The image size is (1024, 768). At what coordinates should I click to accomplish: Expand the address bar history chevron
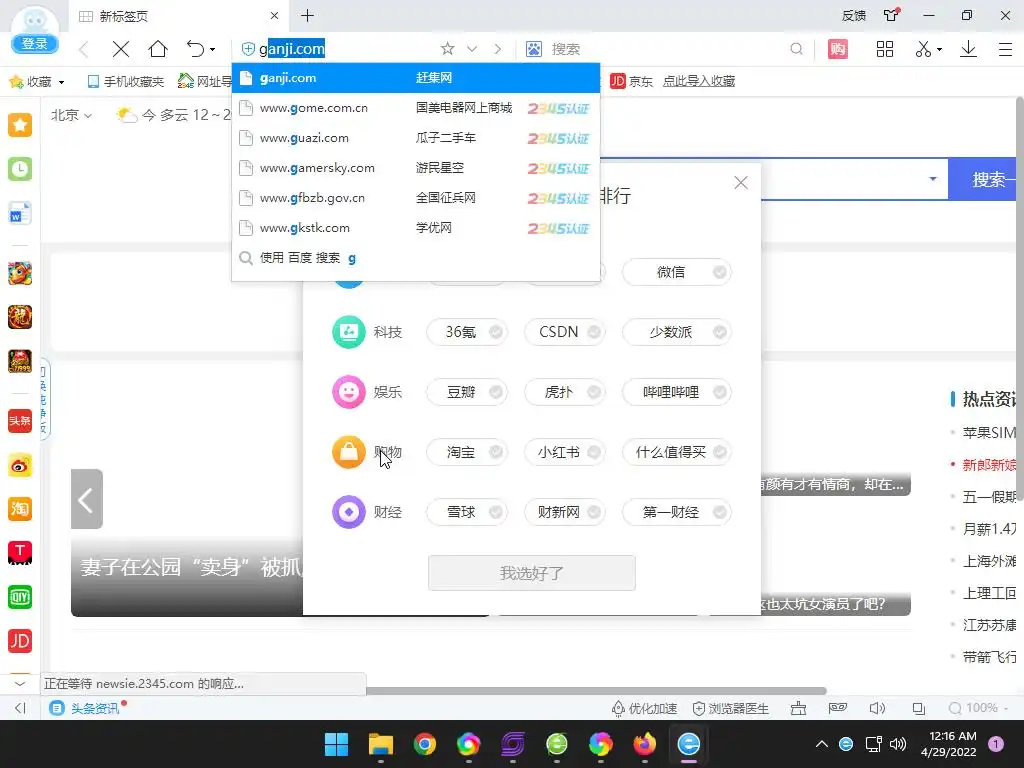[x=472, y=49]
